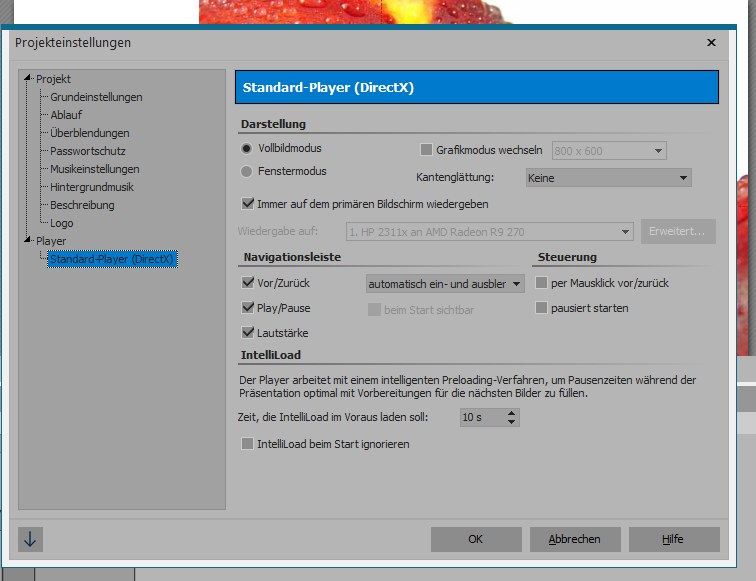This screenshot has height=581, width=756.
Task: Increase IntelliLoad time with up arrow
Action: [512, 412]
